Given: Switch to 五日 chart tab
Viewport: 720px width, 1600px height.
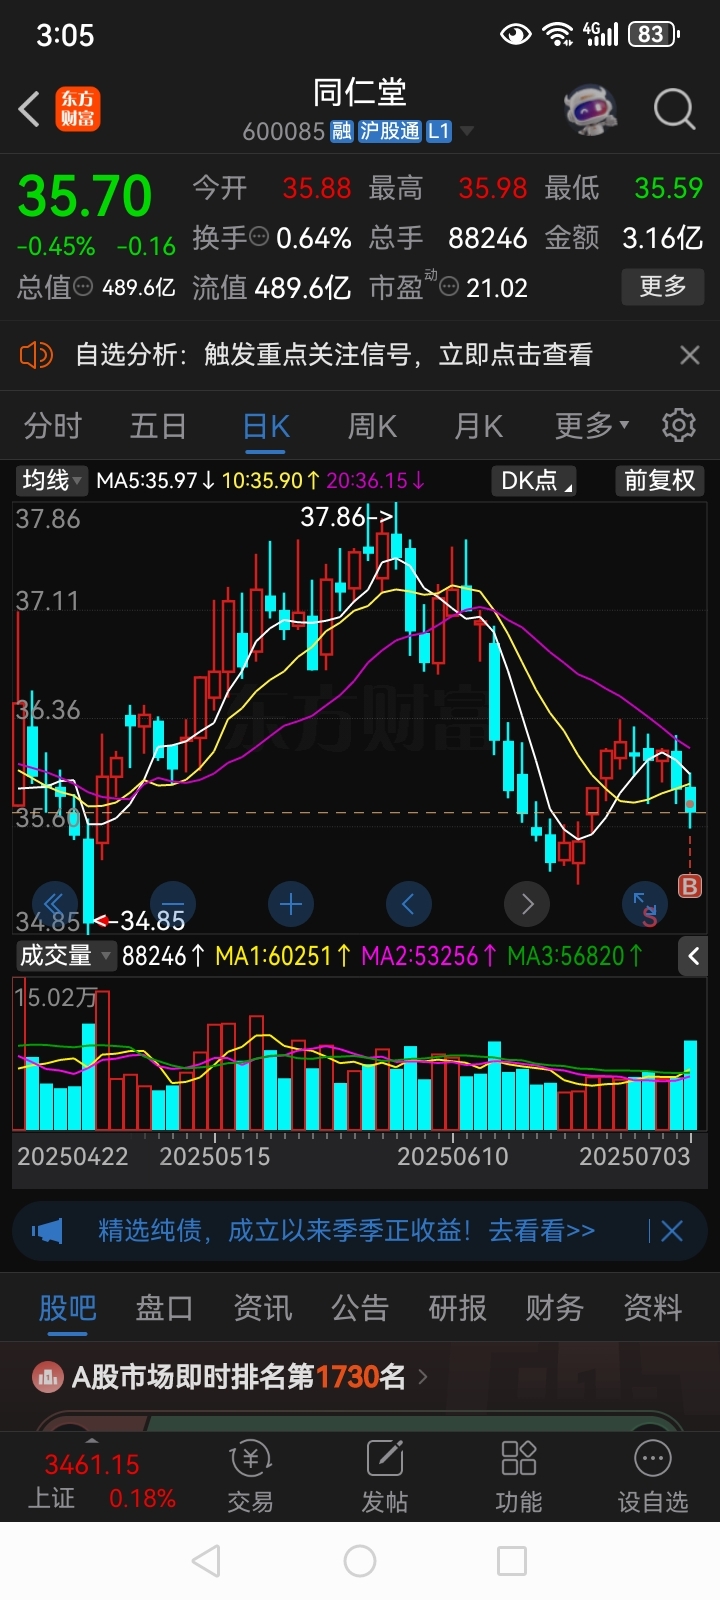Looking at the screenshot, I should (x=158, y=427).
